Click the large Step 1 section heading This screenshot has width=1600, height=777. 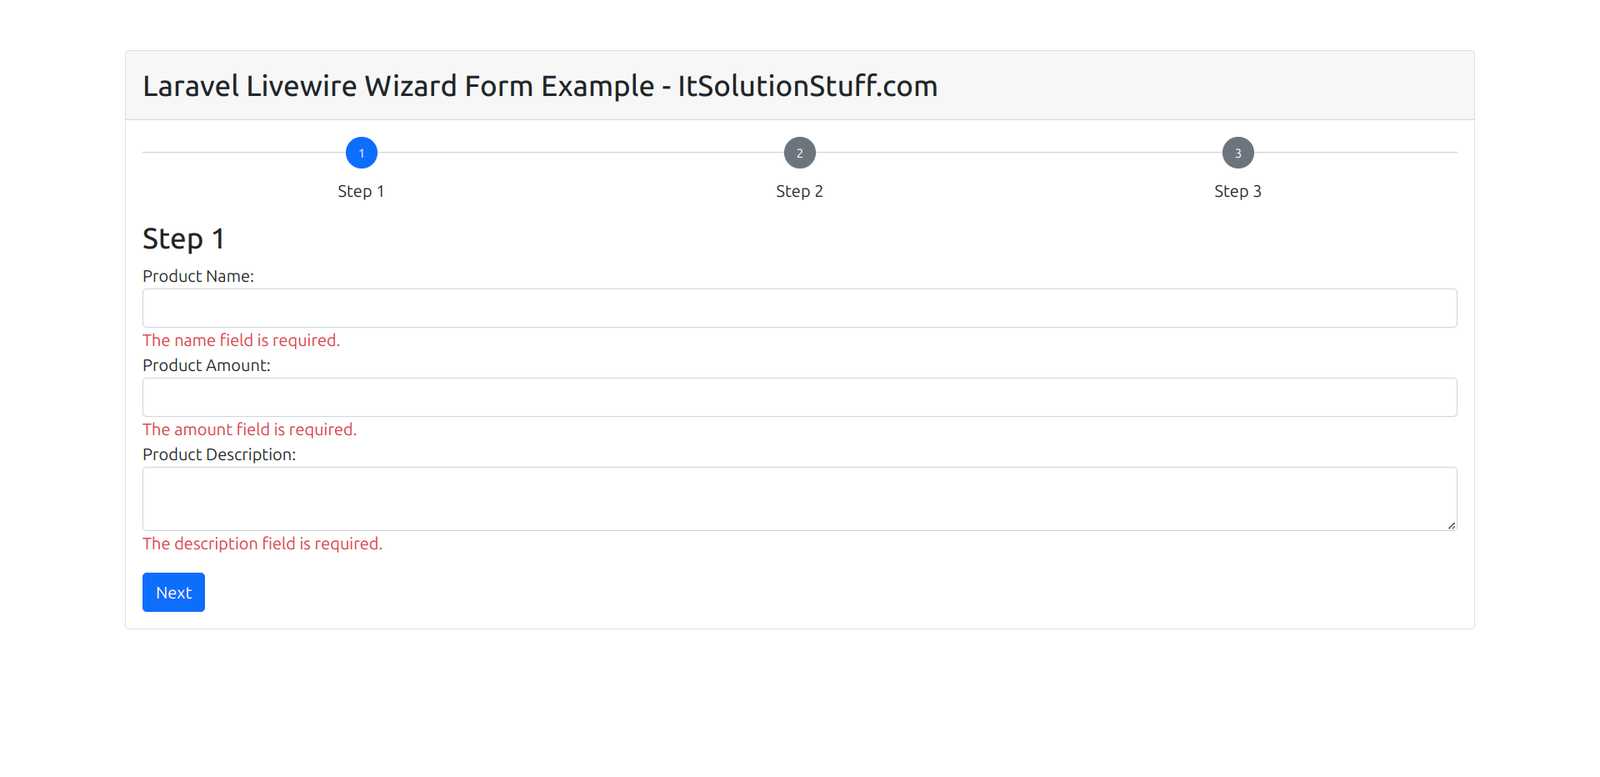pyautogui.click(x=184, y=238)
